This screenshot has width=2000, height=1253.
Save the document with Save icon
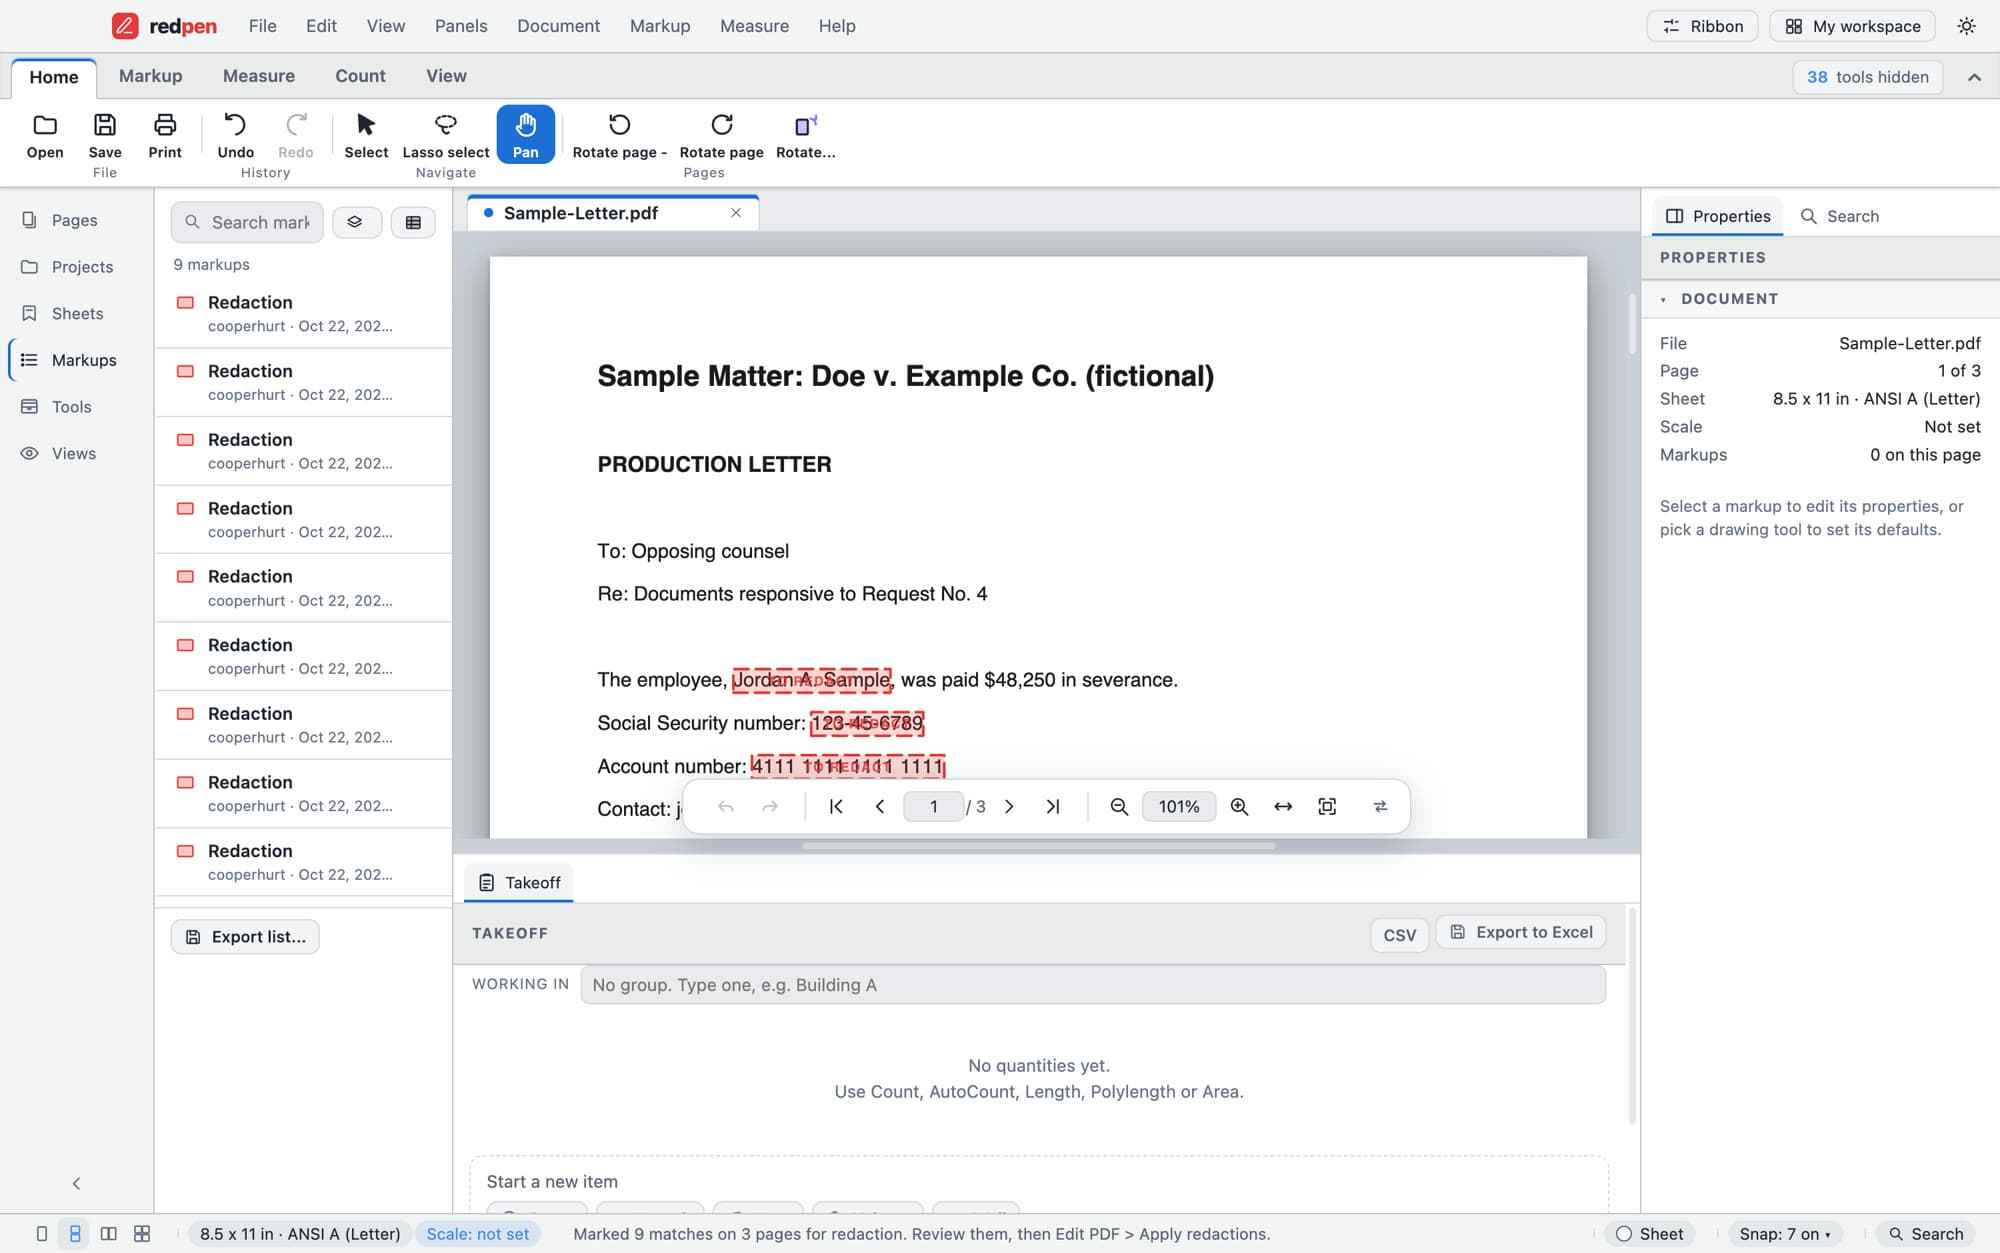click(x=105, y=135)
